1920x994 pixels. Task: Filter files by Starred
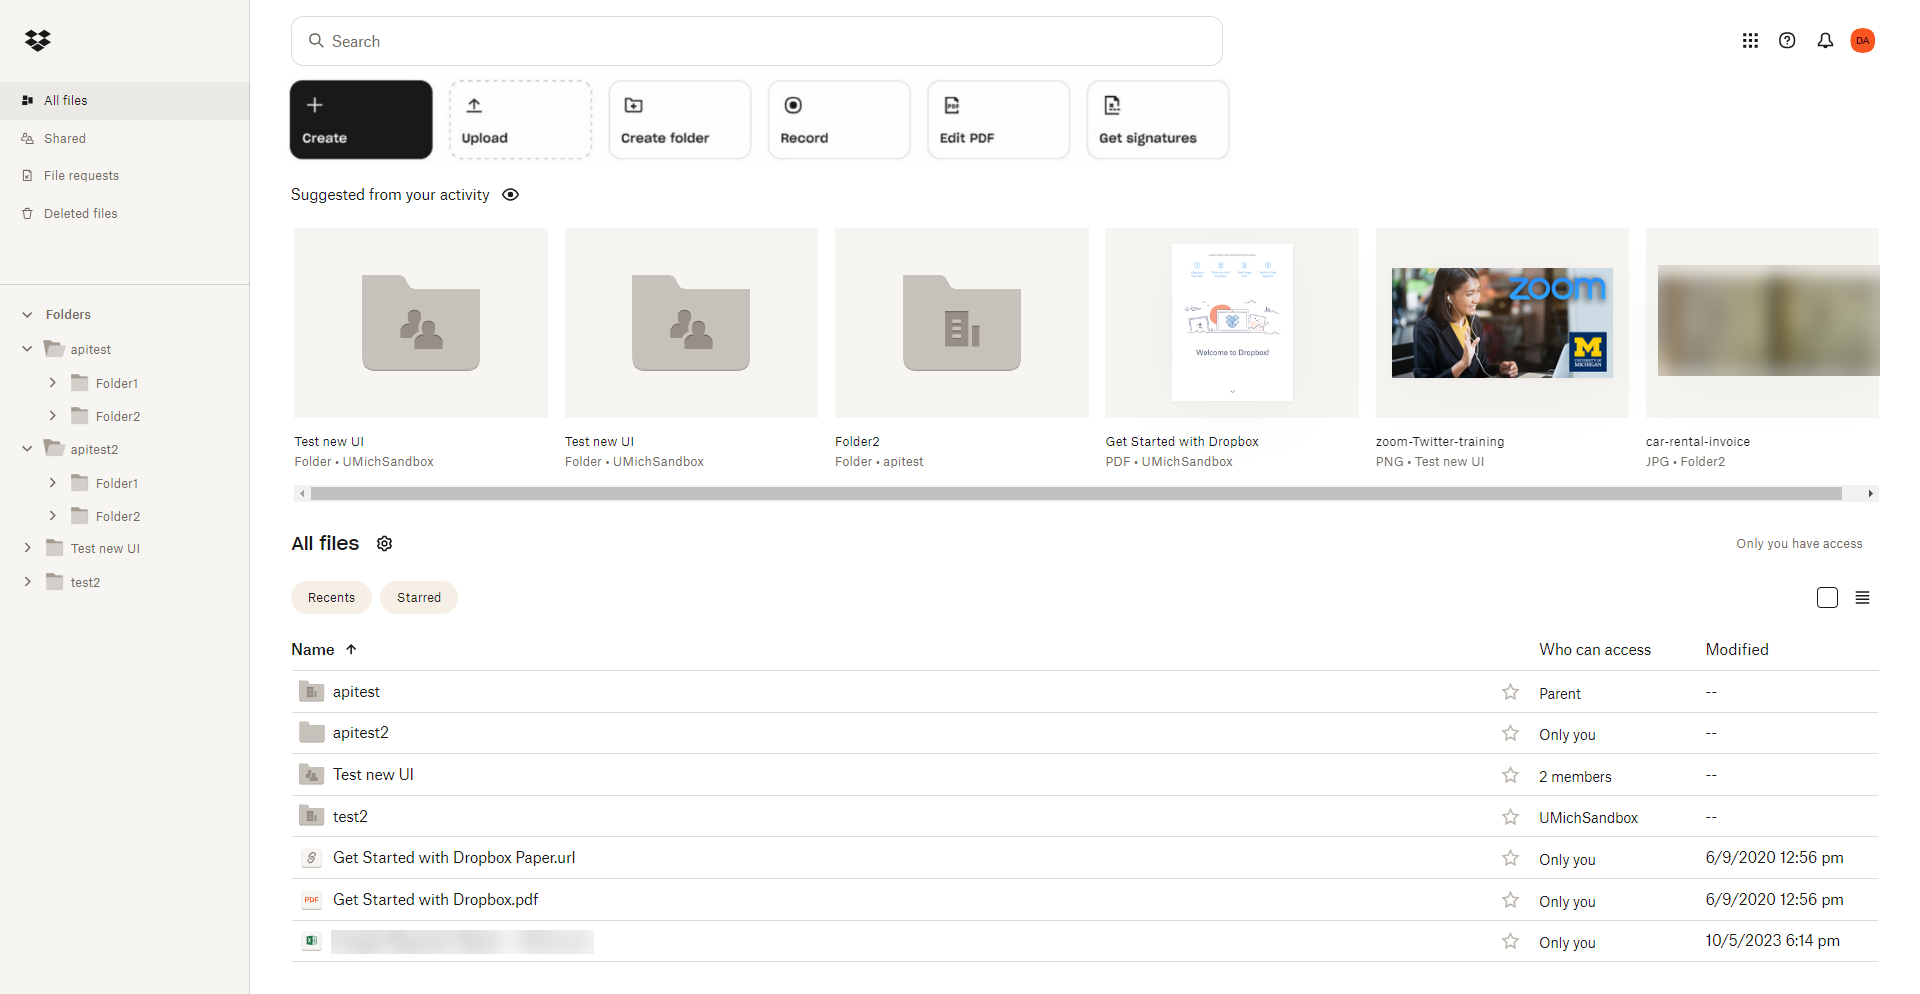click(x=418, y=598)
